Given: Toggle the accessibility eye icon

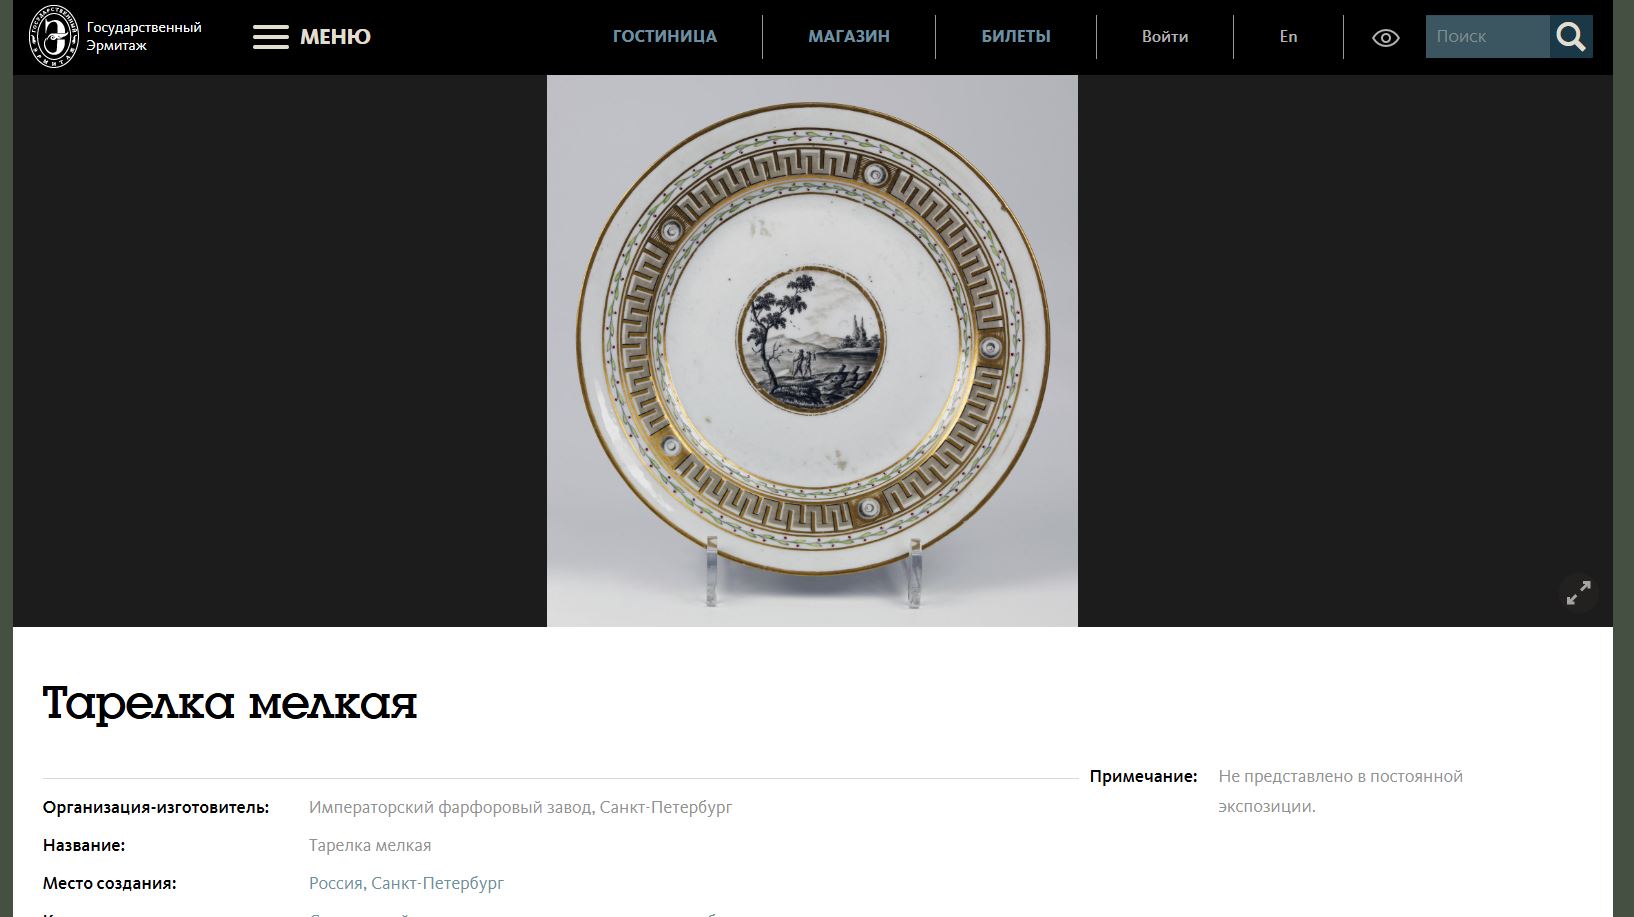Looking at the screenshot, I should pyautogui.click(x=1386, y=38).
